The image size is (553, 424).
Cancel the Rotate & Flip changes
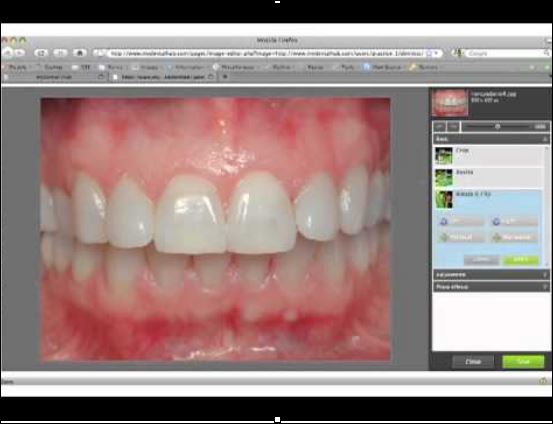tap(481, 260)
